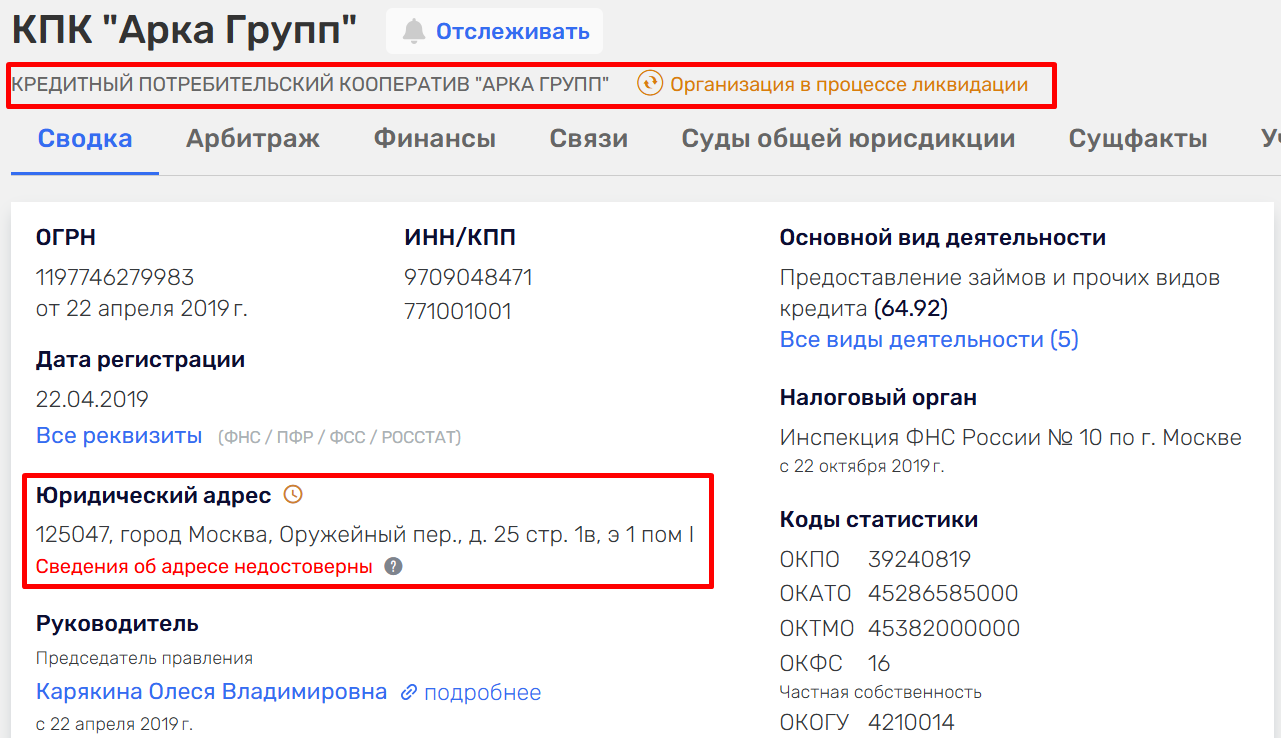Viewport: 1281px width, 738px height.
Task: Click the Юридический адрес heading
Action: pos(153,495)
